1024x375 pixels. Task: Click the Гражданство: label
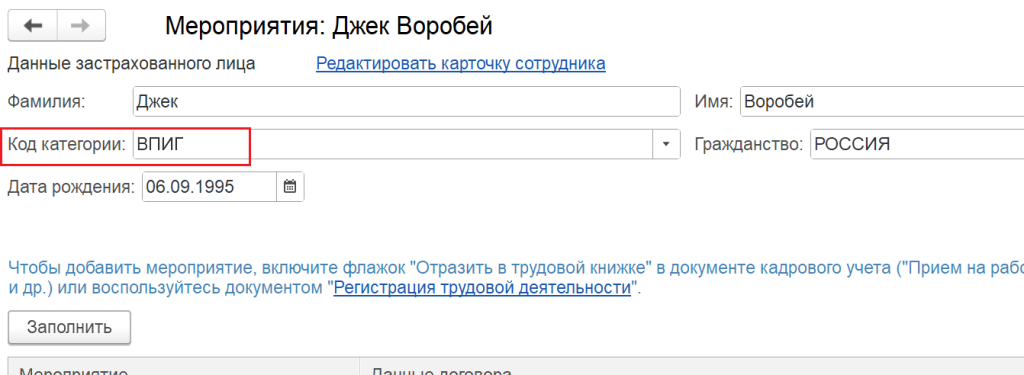748,144
